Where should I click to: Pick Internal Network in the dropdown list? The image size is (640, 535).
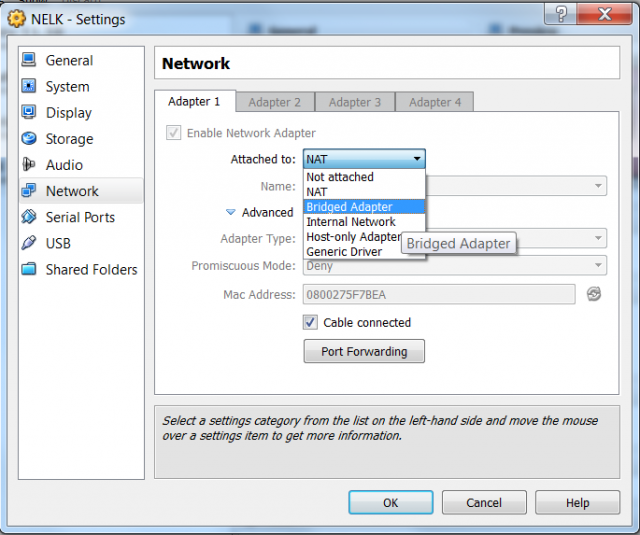pyautogui.click(x=351, y=222)
